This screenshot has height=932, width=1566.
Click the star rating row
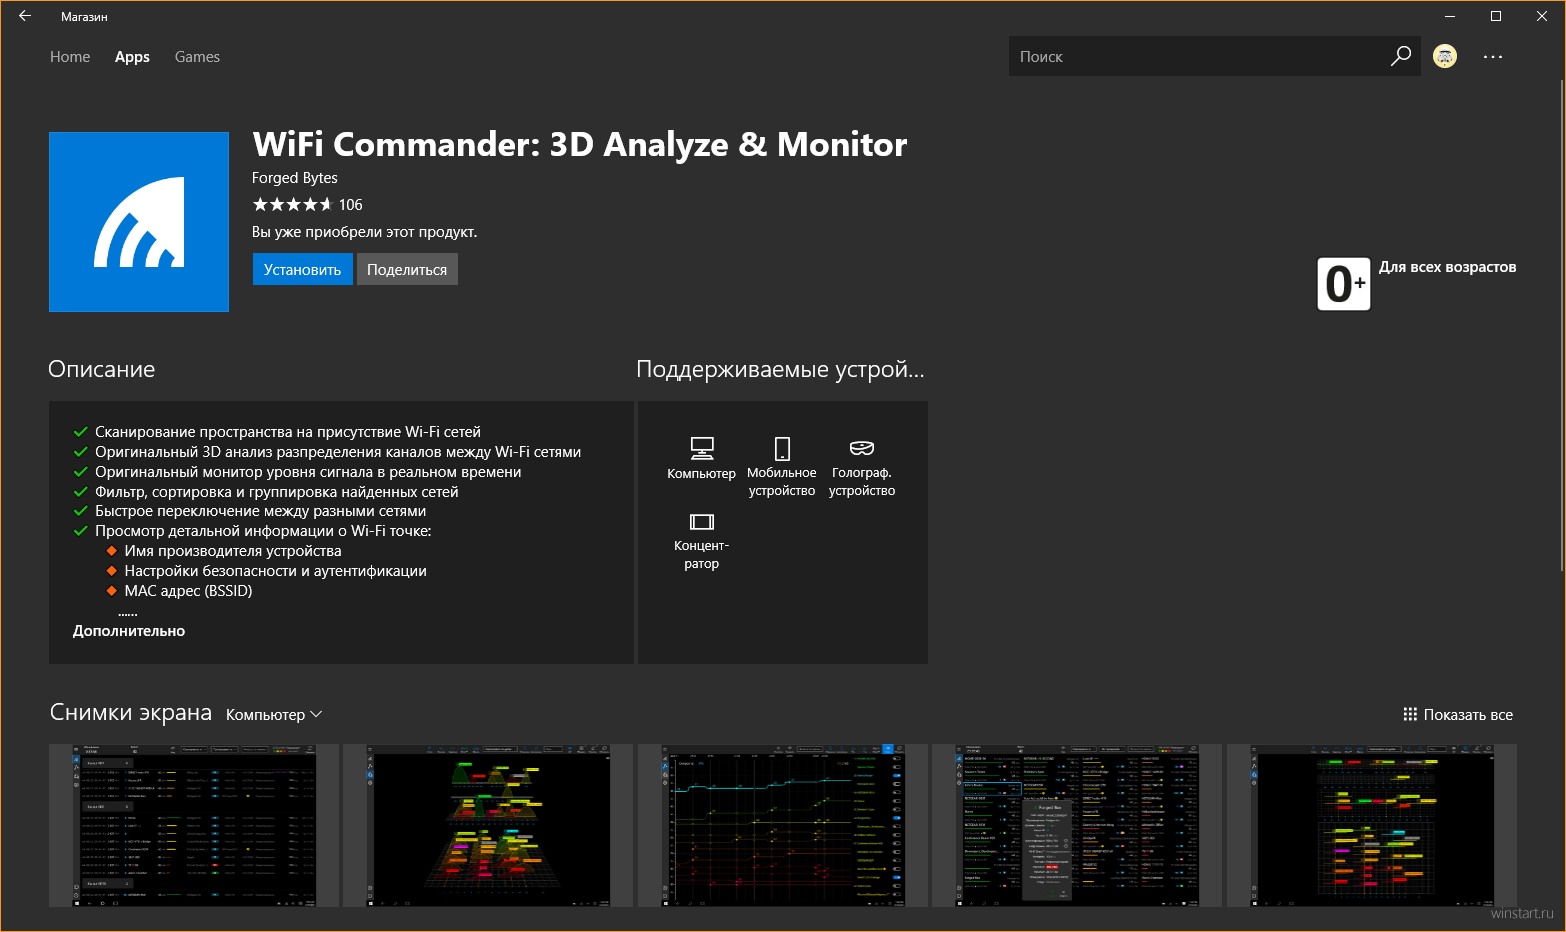tap(292, 204)
